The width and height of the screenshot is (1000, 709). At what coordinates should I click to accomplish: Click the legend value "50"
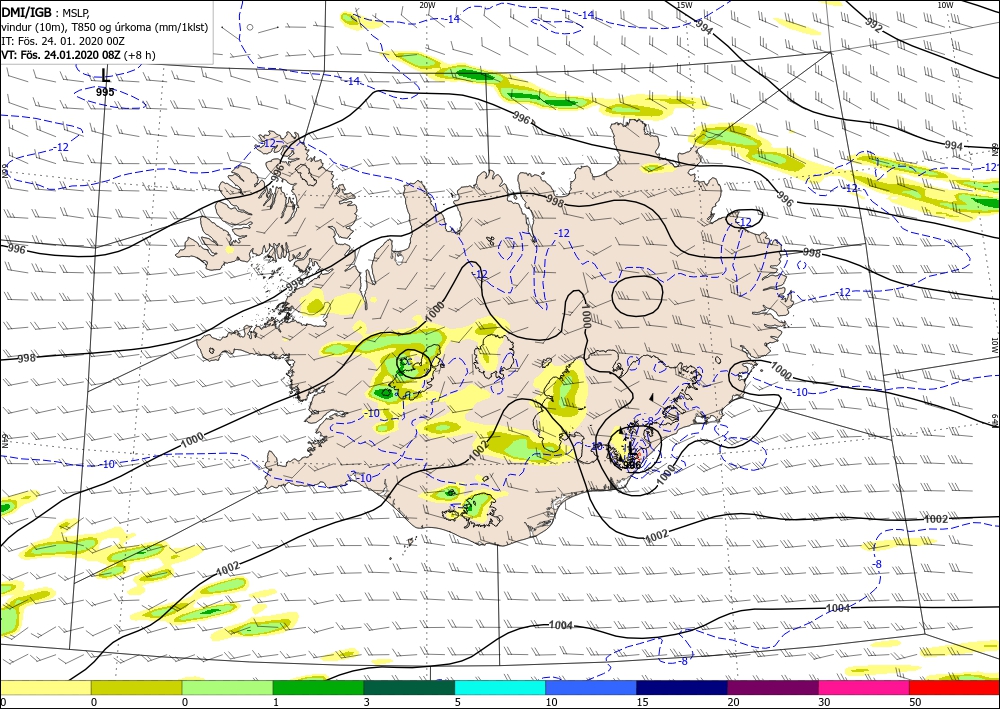(915, 703)
